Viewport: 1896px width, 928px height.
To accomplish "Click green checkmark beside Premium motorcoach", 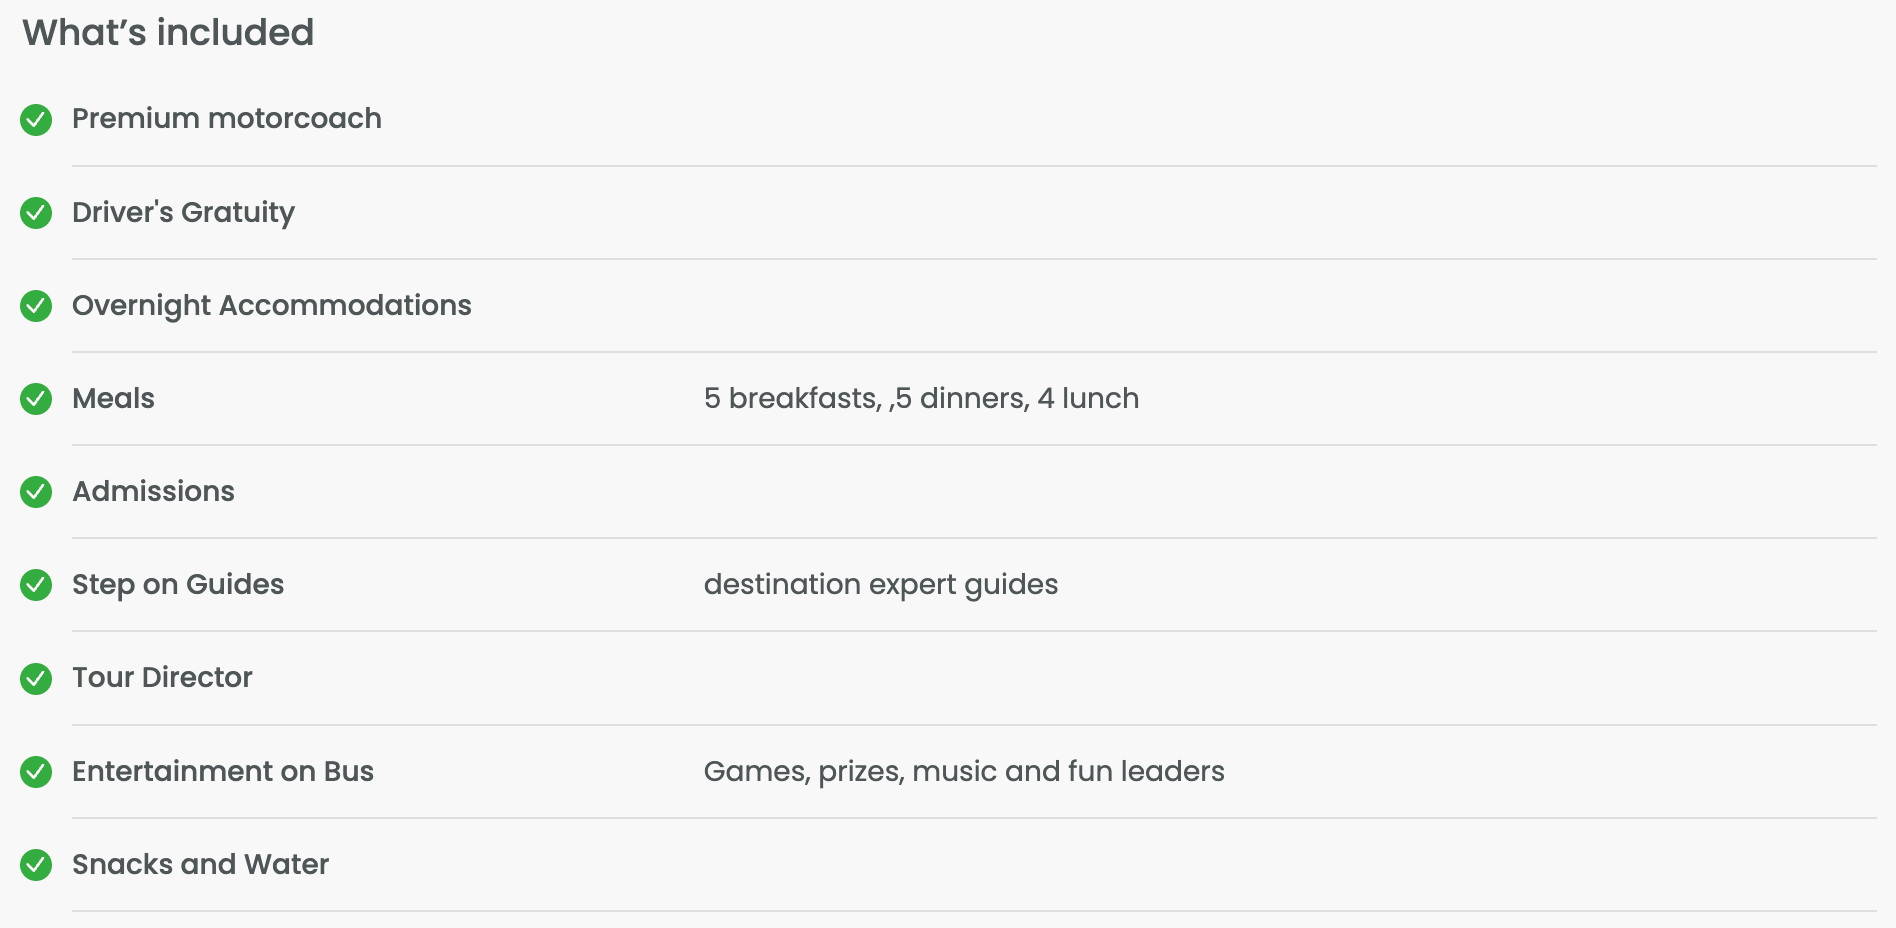I will 36,120.
